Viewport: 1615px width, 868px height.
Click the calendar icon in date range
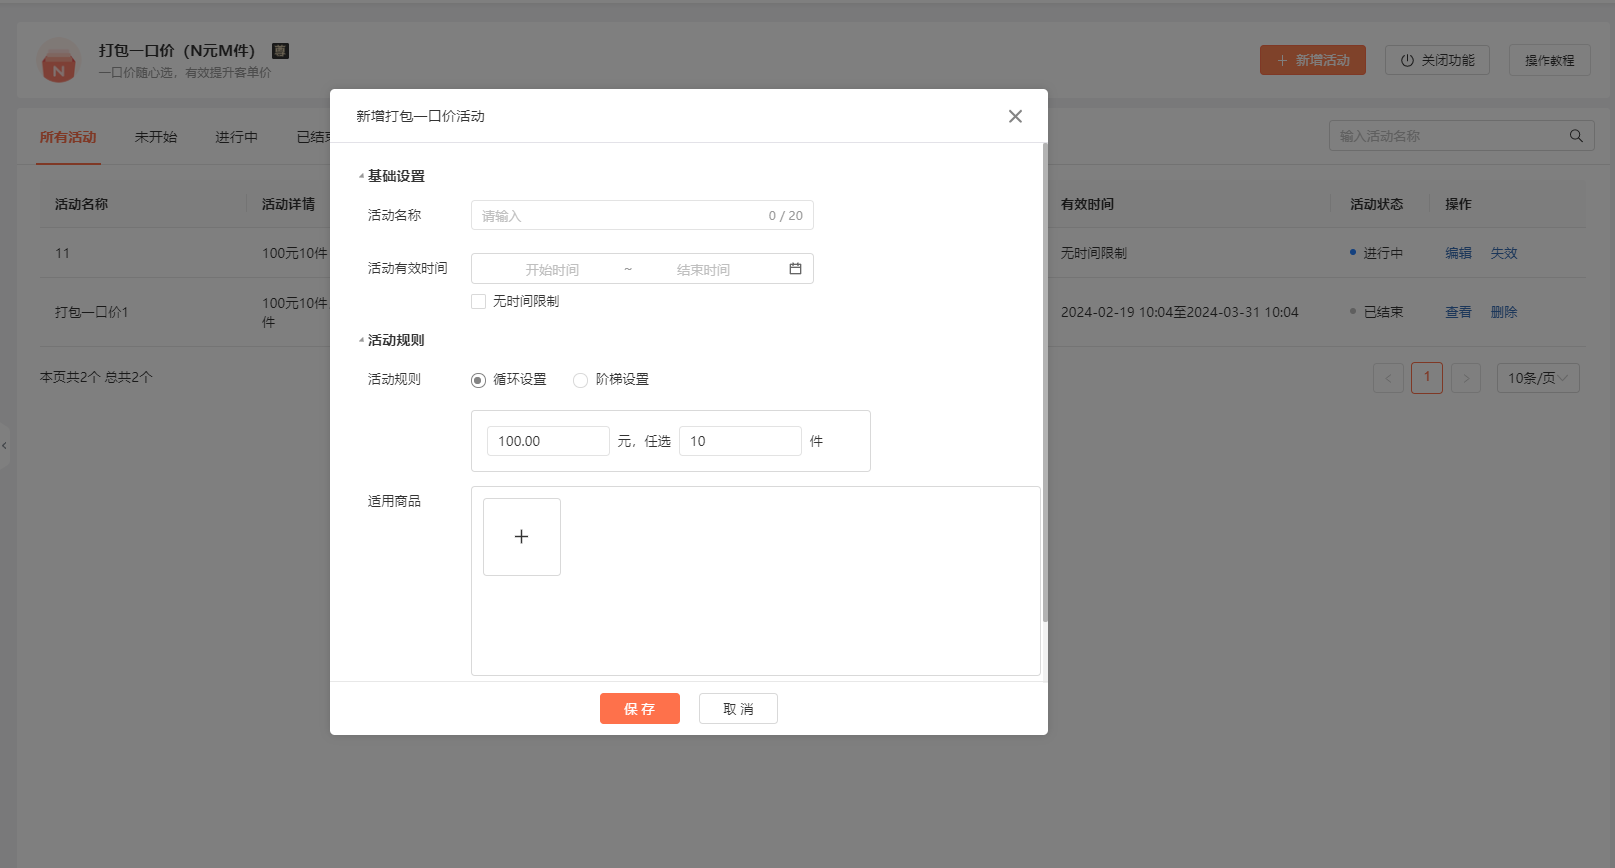tap(795, 269)
